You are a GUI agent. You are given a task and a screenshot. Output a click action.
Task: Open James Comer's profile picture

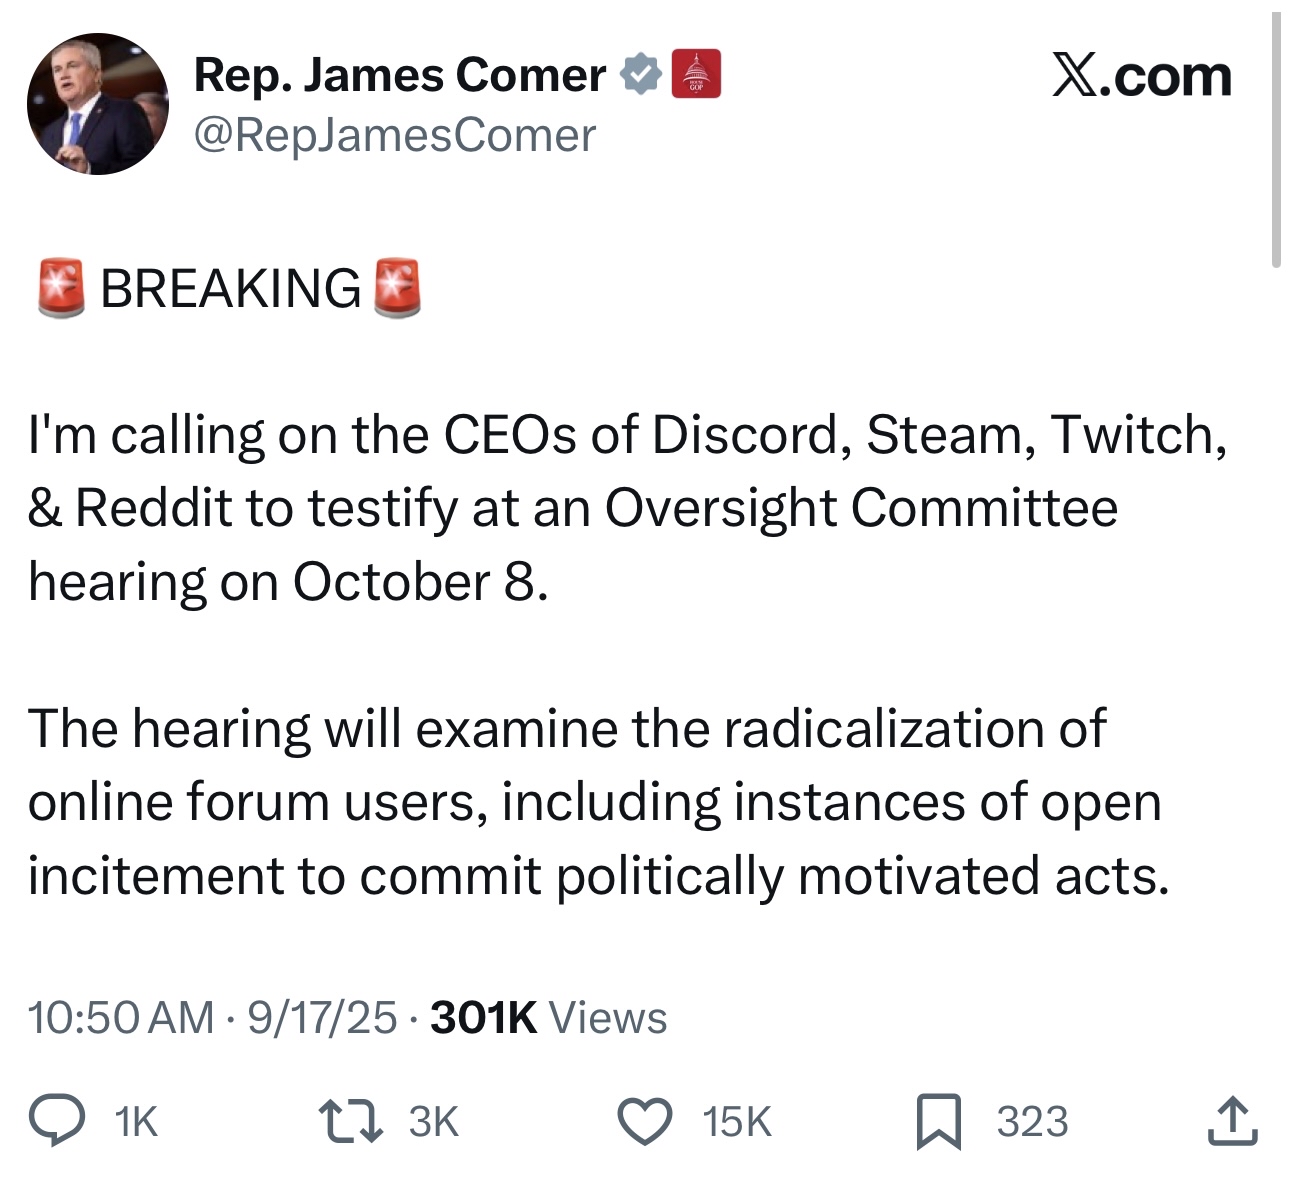click(98, 104)
